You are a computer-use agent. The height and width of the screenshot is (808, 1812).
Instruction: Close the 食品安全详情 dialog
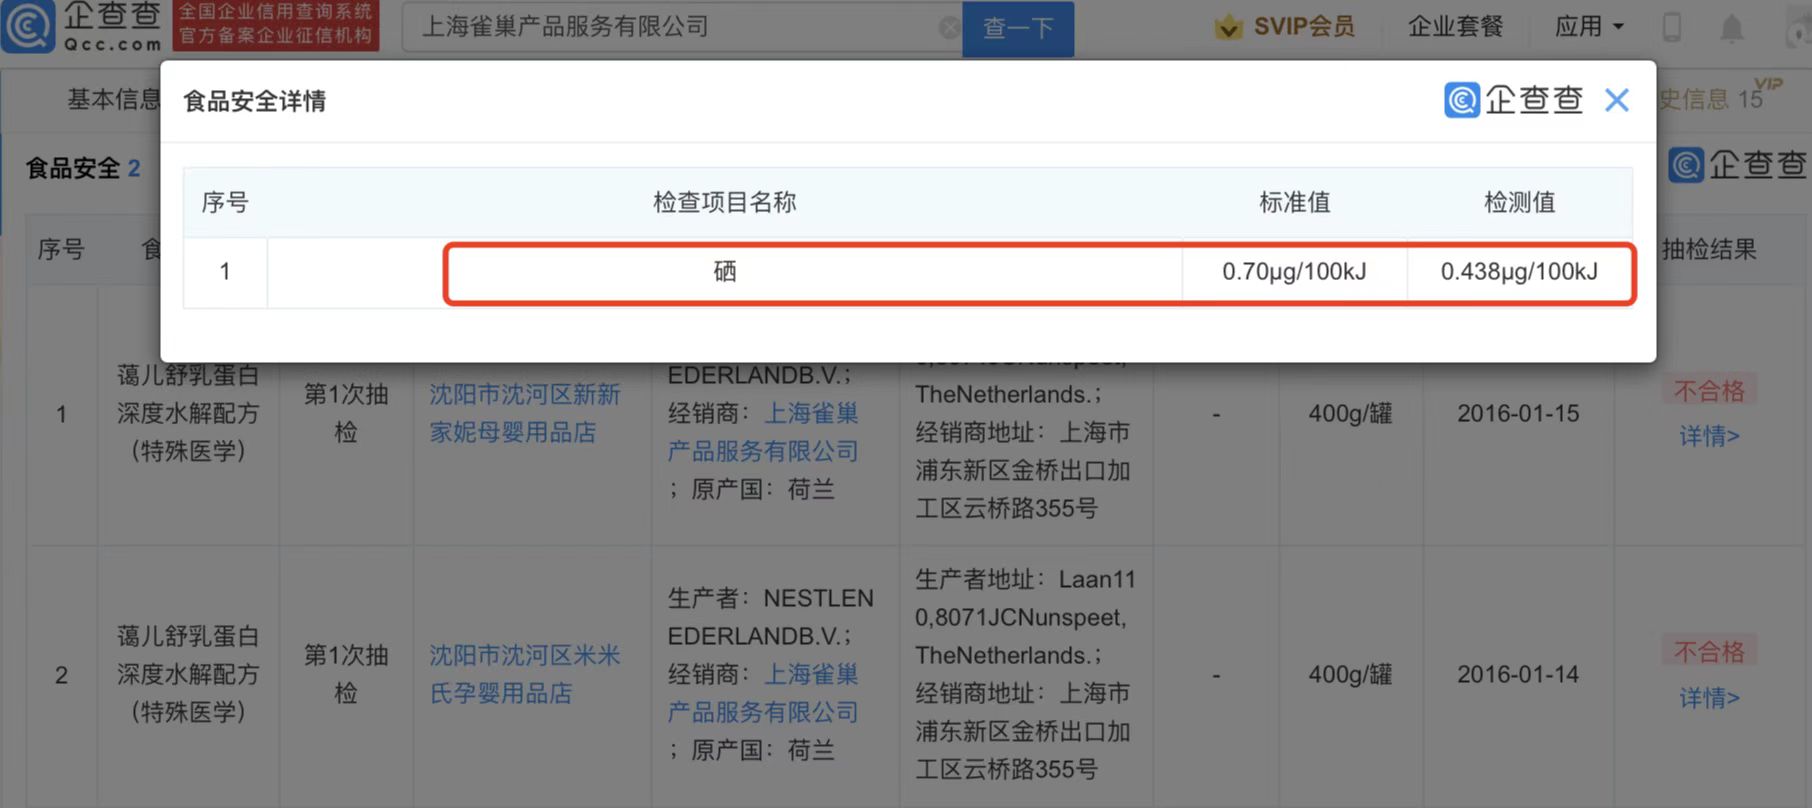1616,100
